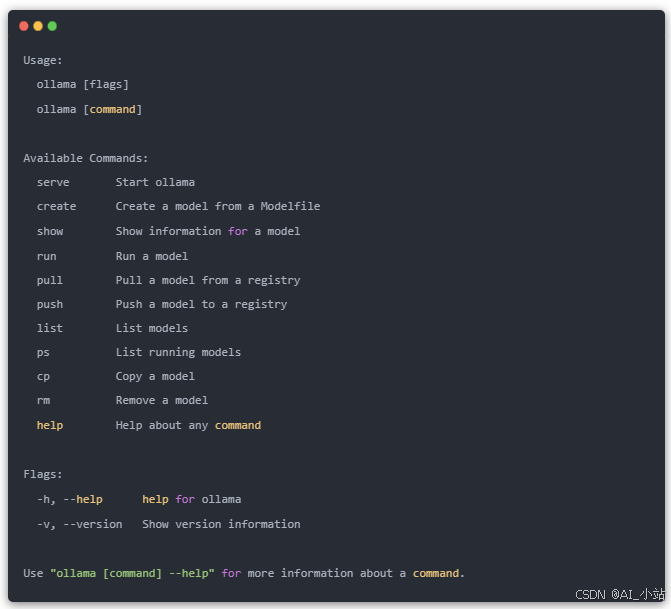
Task: Click the 'Usage:' heading text
Action: 43,60
